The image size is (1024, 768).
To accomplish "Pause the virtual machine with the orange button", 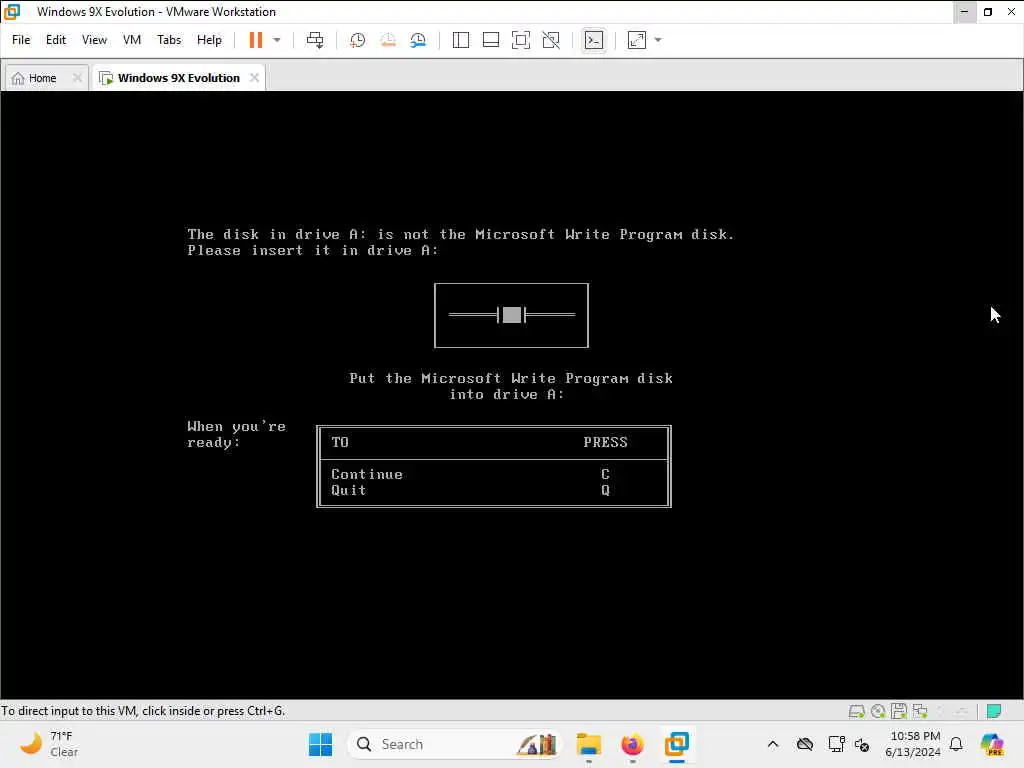I will [x=255, y=40].
